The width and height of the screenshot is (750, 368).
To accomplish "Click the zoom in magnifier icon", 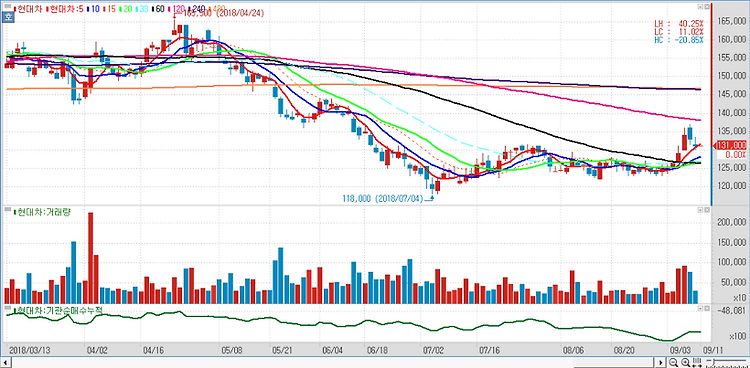I will (x=685, y=362).
